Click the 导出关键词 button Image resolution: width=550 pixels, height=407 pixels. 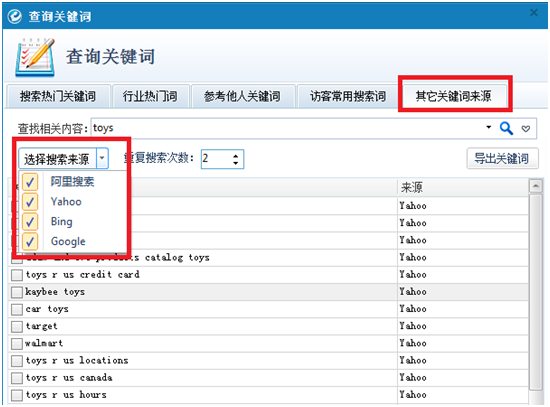(x=502, y=159)
